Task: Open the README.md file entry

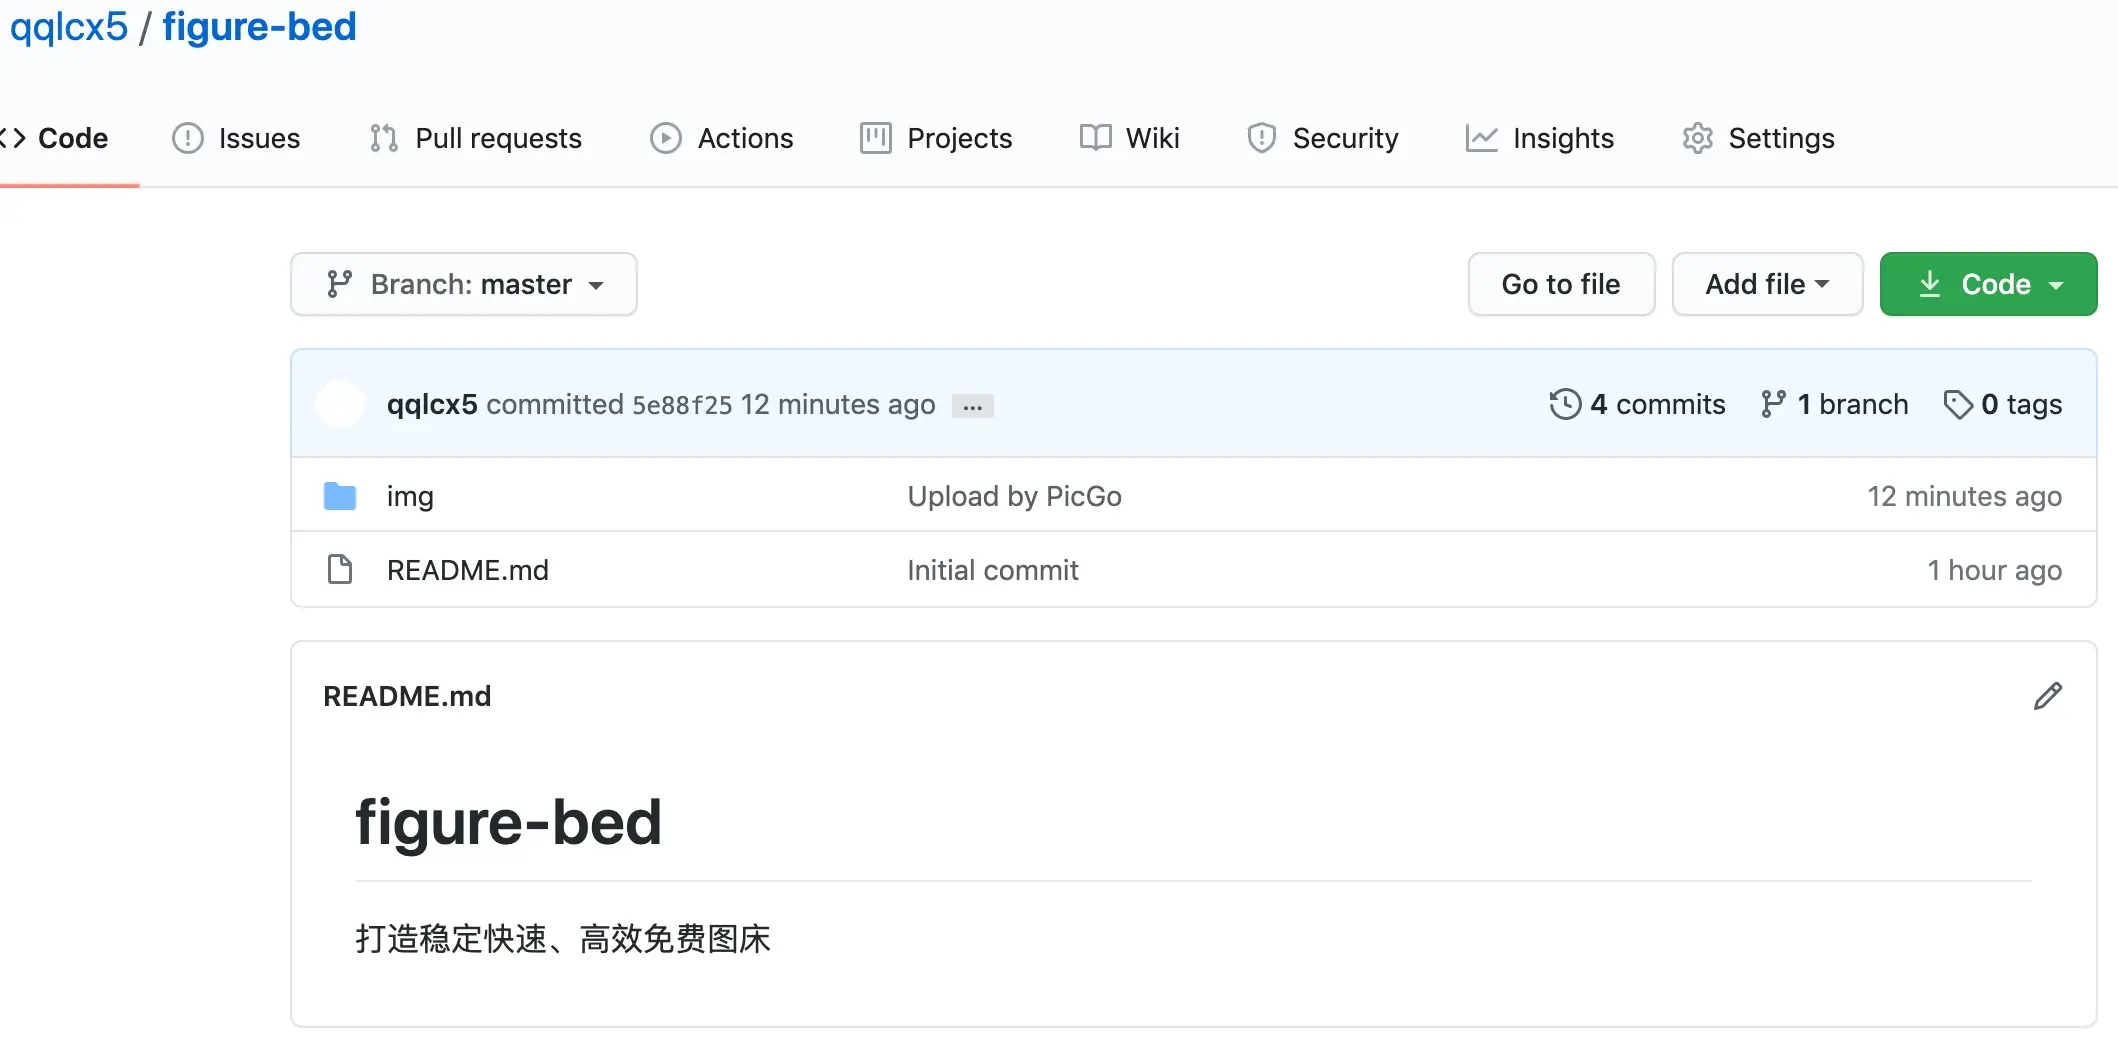Action: point(468,570)
